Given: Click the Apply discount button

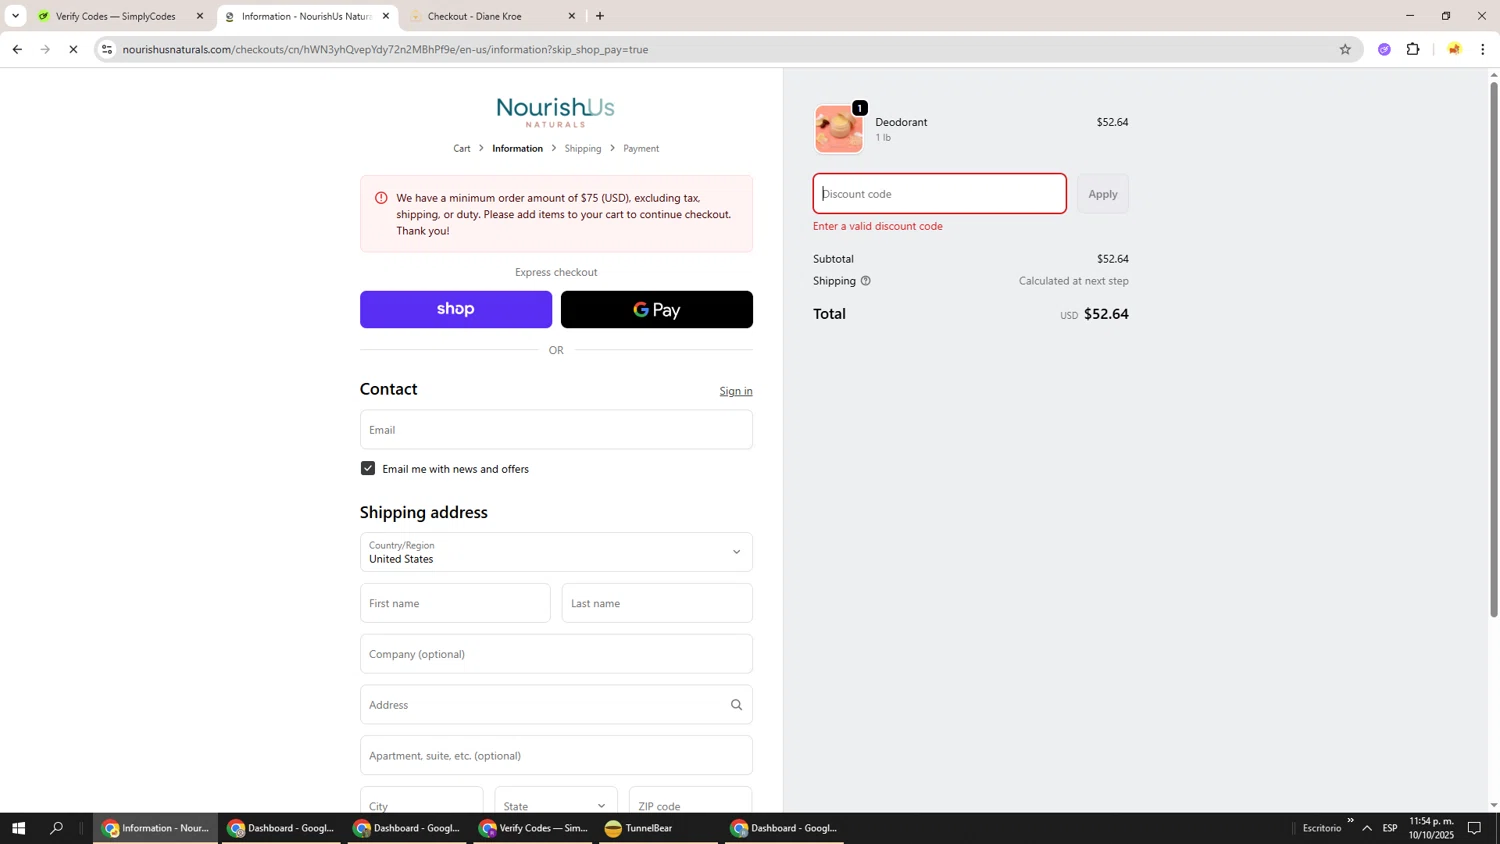Looking at the screenshot, I should tap(1103, 194).
